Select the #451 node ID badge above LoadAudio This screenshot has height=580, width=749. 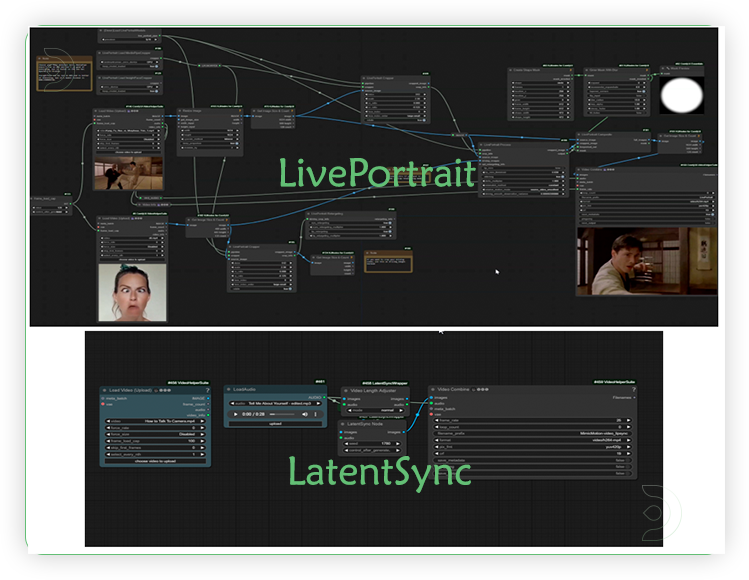coord(320,381)
